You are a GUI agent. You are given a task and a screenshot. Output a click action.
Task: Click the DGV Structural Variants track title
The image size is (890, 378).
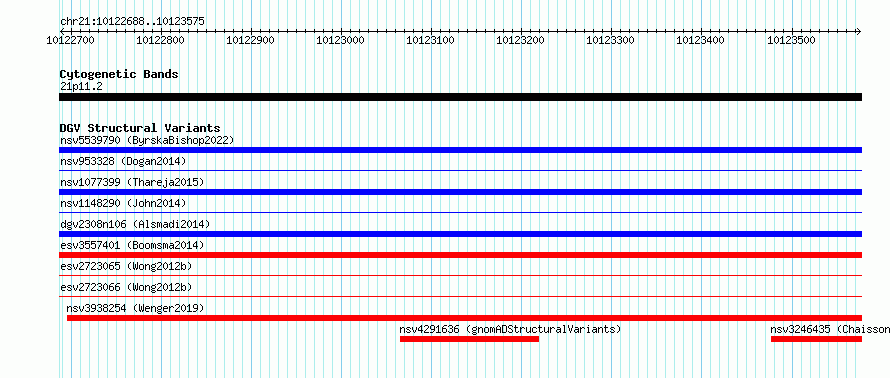140,128
